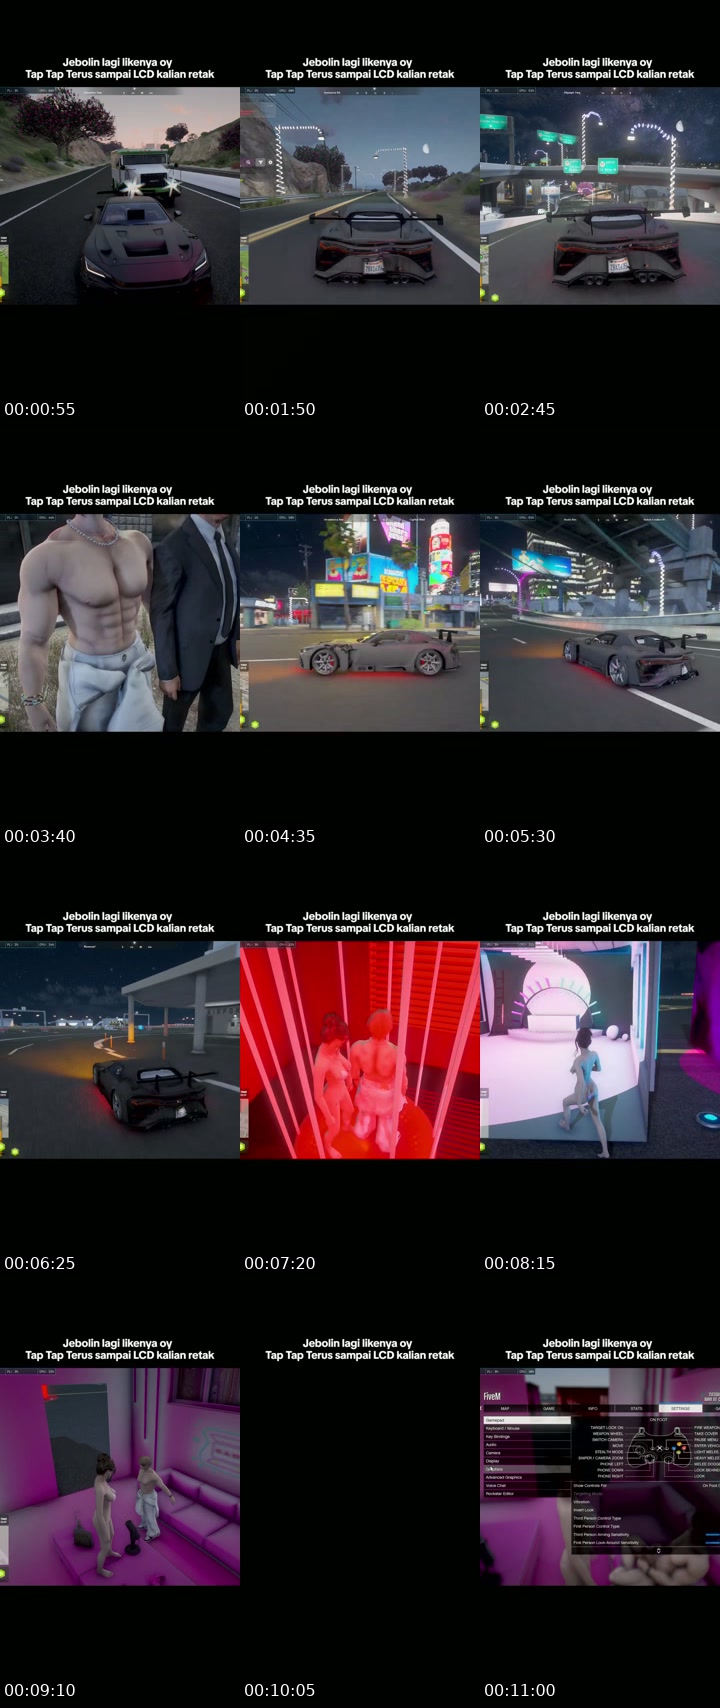
Task: Open the frame thumbnail at 00:05:30
Action: (600, 622)
